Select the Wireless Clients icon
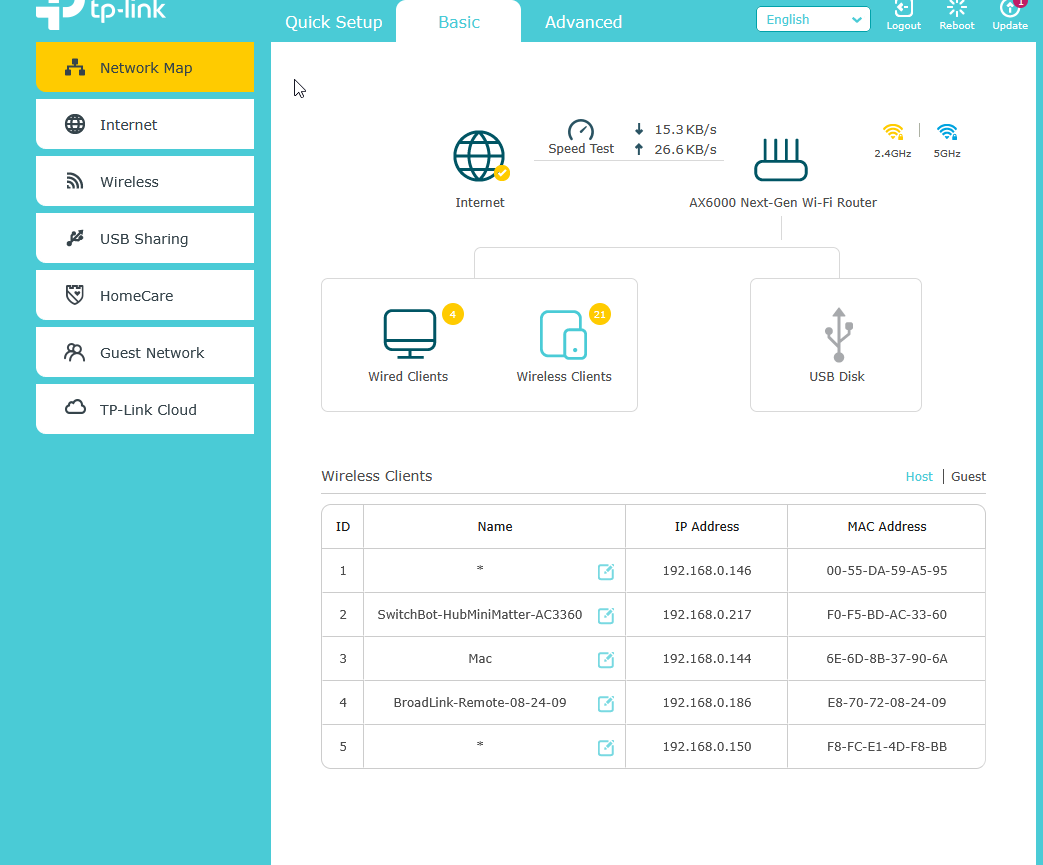This screenshot has height=865, width=1043. 563,334
